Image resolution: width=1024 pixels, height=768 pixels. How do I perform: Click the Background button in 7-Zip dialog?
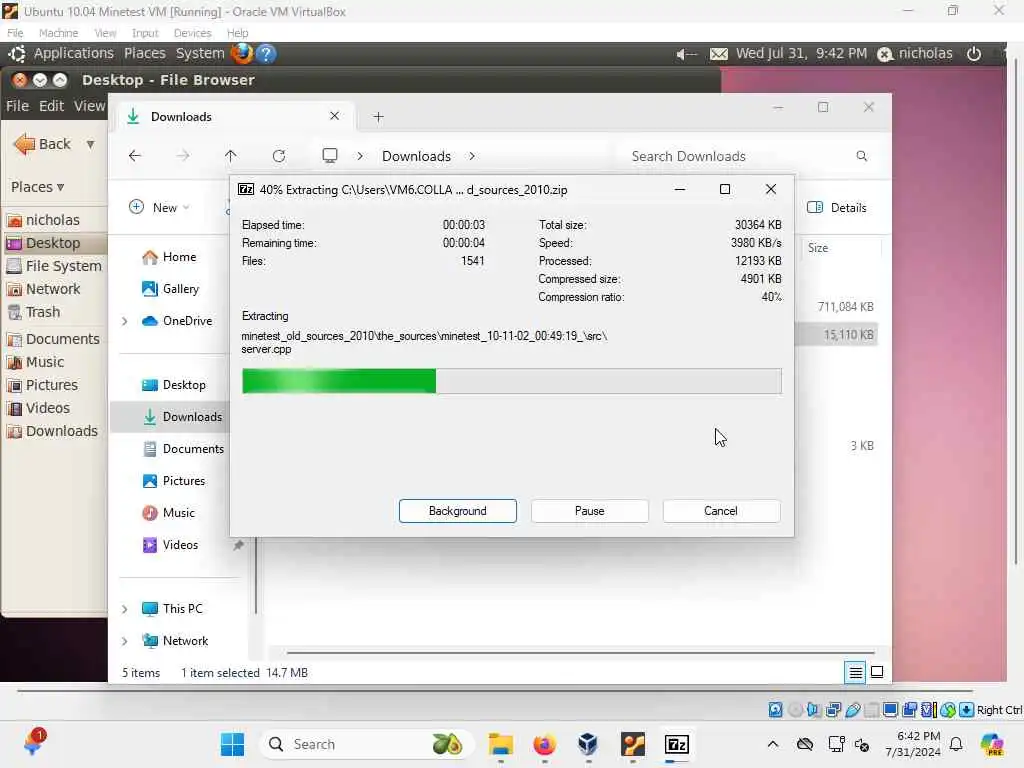pos(457,511)
